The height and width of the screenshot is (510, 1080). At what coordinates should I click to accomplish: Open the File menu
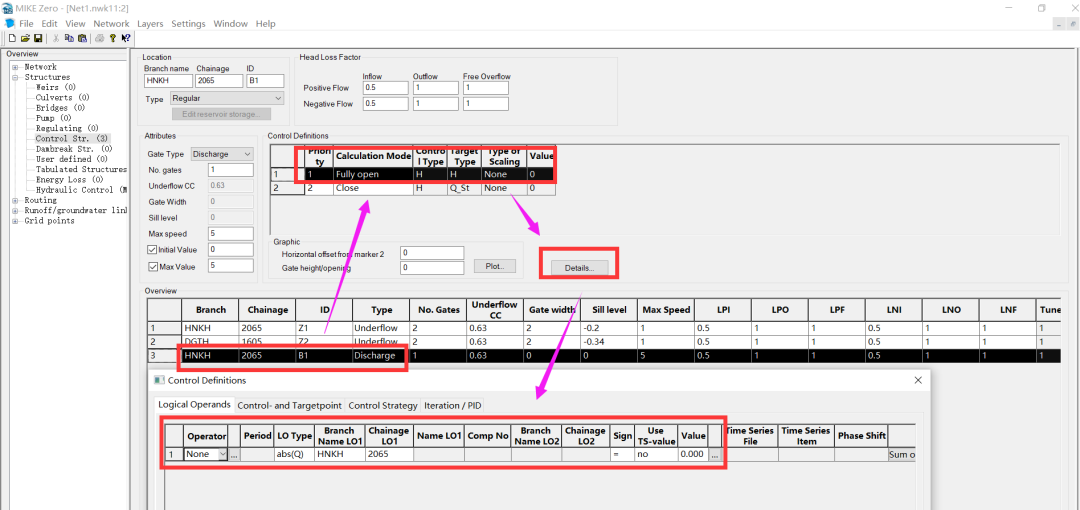tap(26, 23)
